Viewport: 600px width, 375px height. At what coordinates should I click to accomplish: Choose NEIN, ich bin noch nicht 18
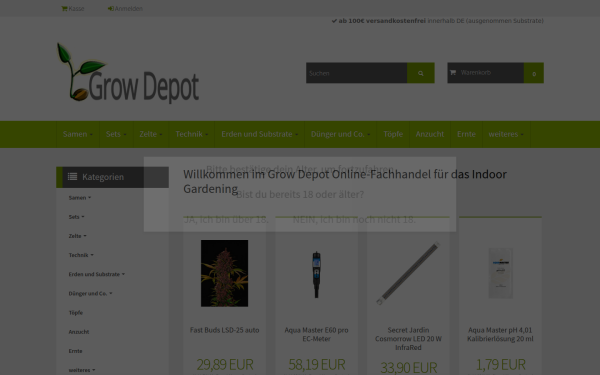coord(354,219)
